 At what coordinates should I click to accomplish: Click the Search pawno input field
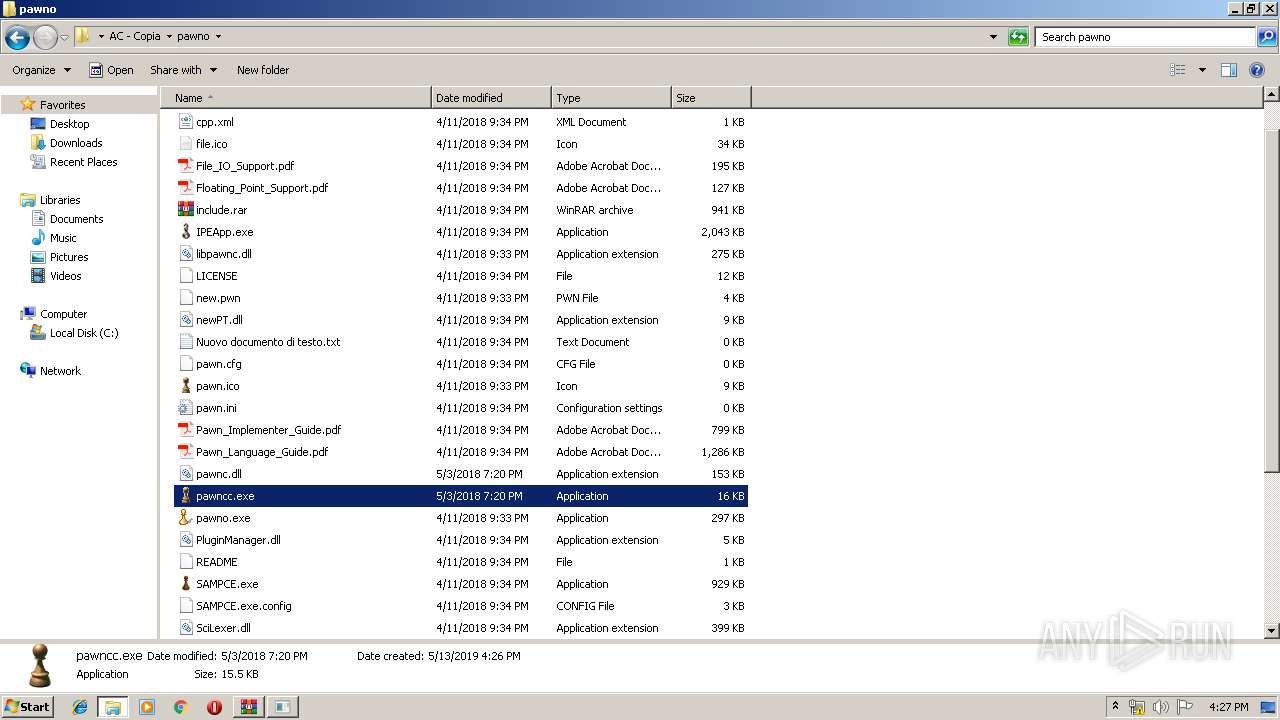pyautogui.click(x=1146, y=37)
